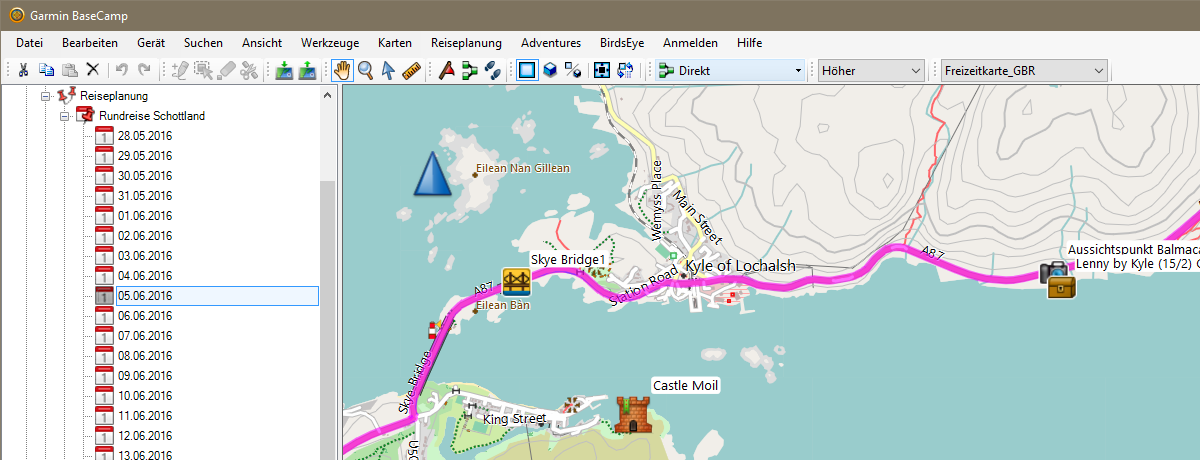This screenshot has height=460, width=1200.
Task: Click the Castle Moil map label
Action: pyautogui.click(x=686, y=385)
